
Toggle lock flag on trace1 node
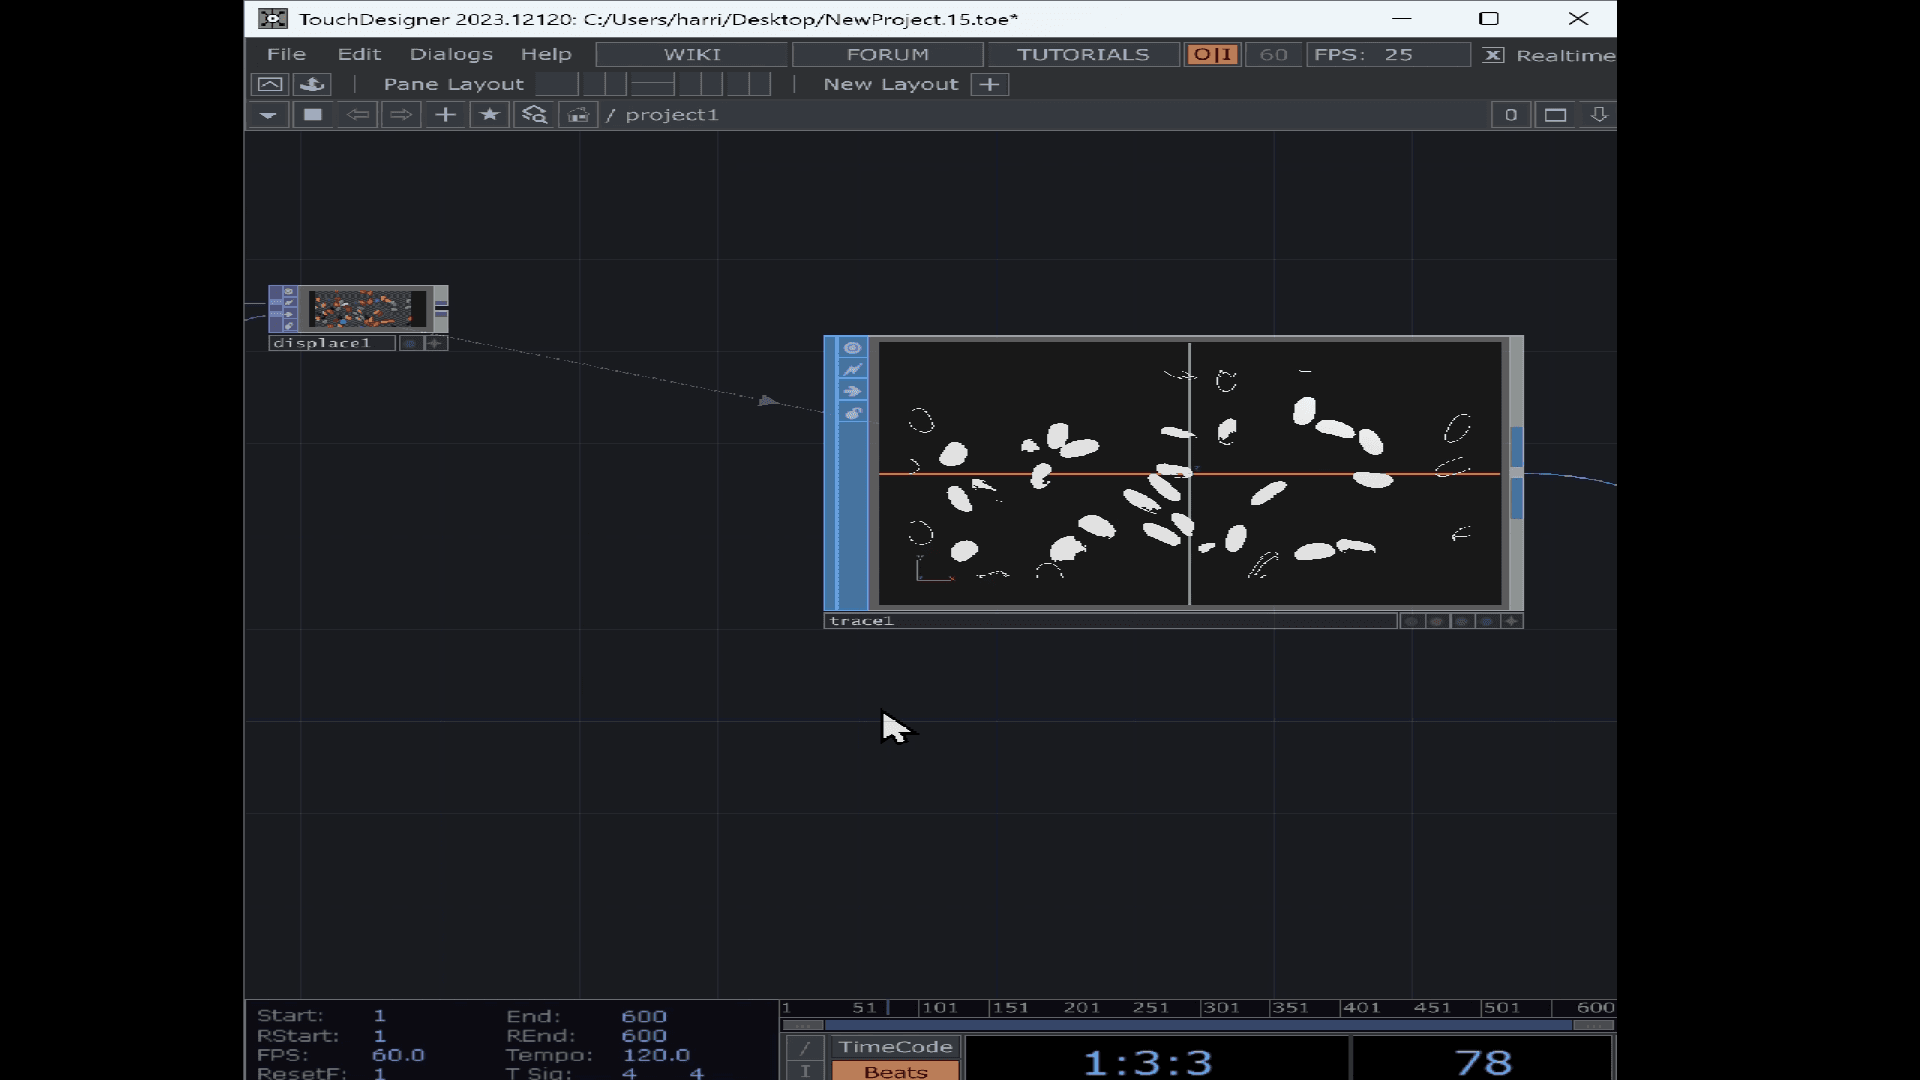coord(852,414)
